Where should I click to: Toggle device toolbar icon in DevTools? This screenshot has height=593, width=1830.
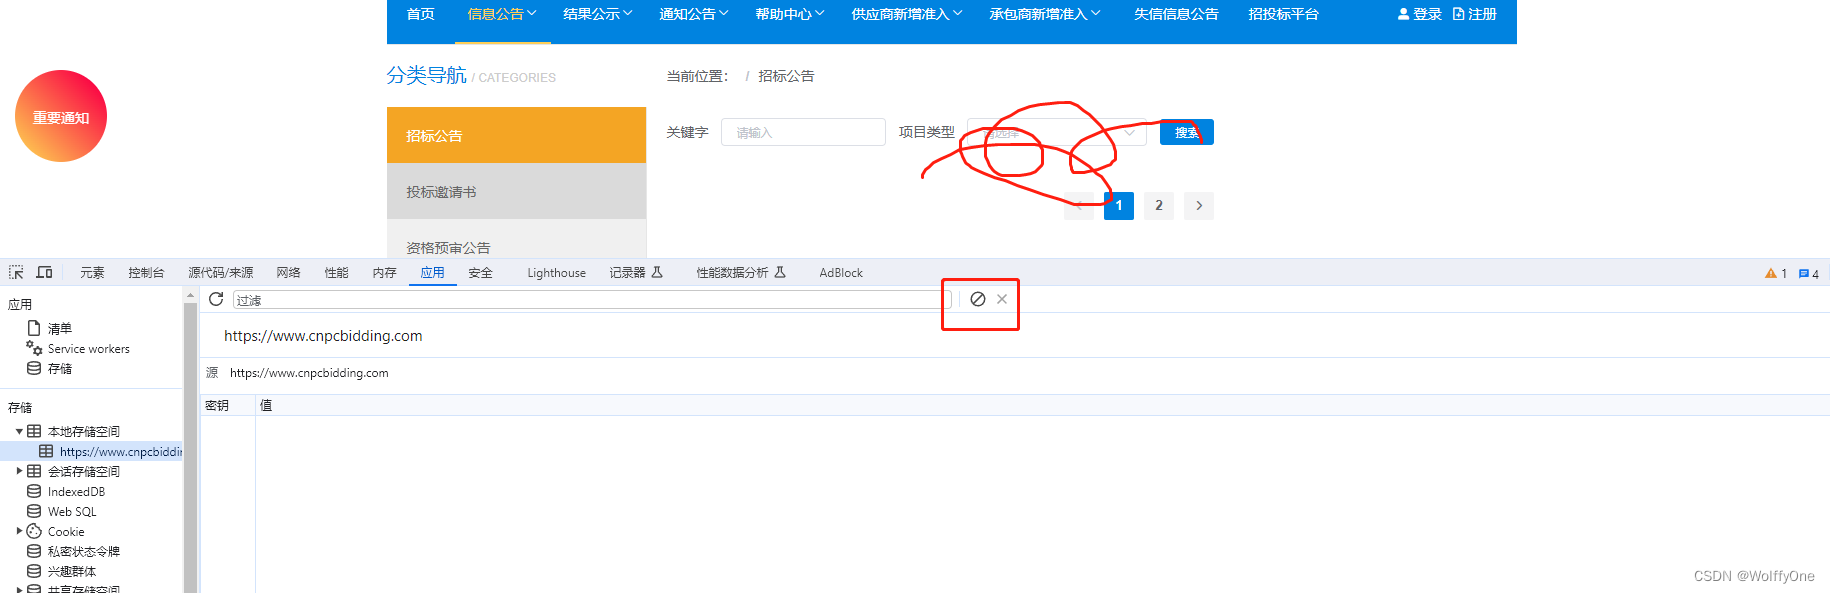click(44, 272)
